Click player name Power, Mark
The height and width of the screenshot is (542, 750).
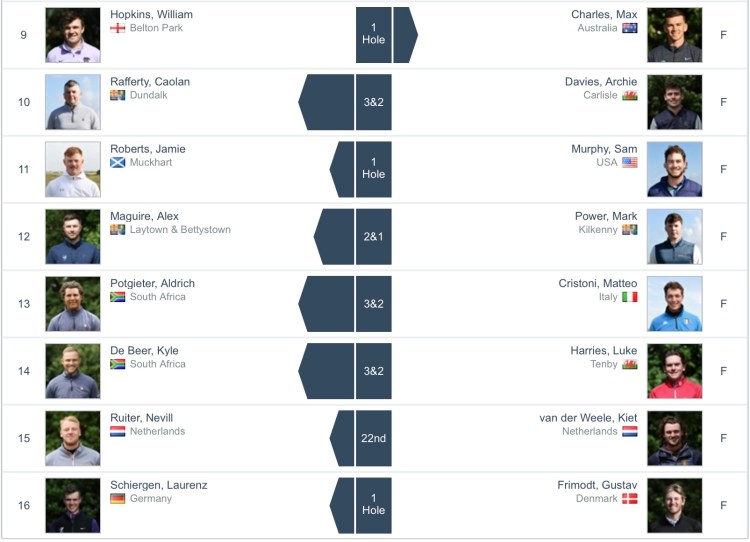tap(606, 216)
